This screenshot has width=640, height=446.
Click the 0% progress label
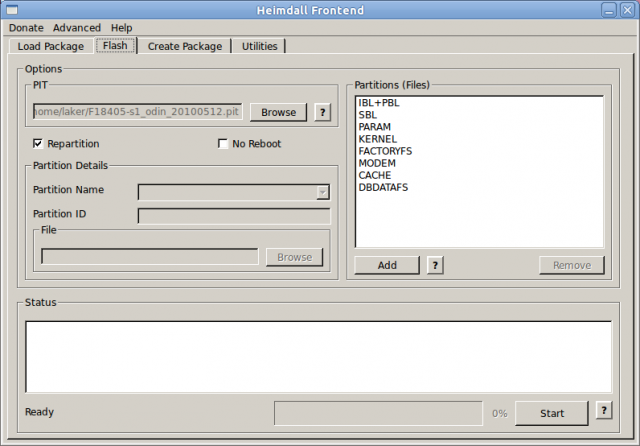pos(500,413)
